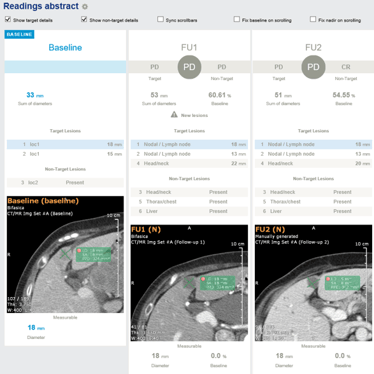Viewport: 374px width, 374px height.
Task: Click the BASELINE badge label
Action: (19, 34)
